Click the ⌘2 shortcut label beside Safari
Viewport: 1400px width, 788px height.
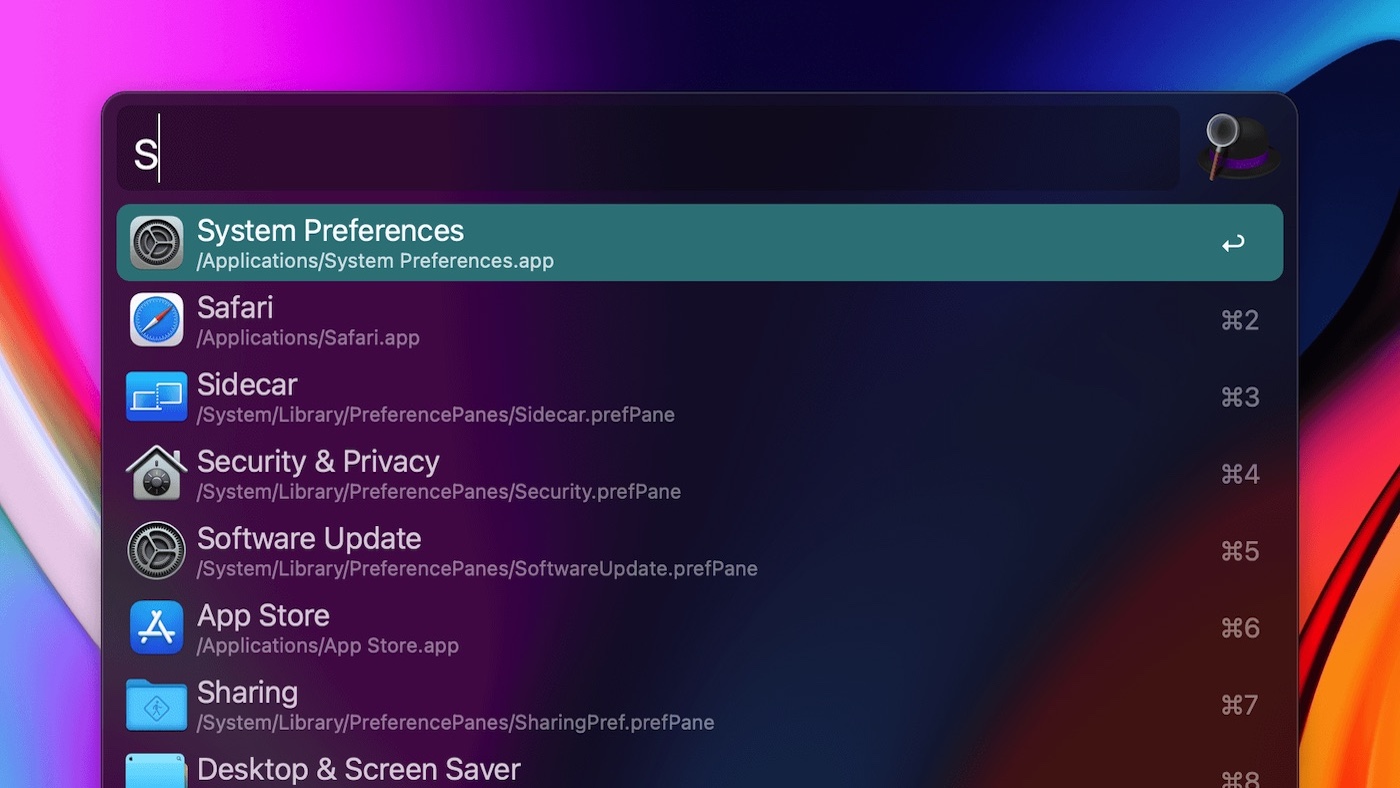1240,320
